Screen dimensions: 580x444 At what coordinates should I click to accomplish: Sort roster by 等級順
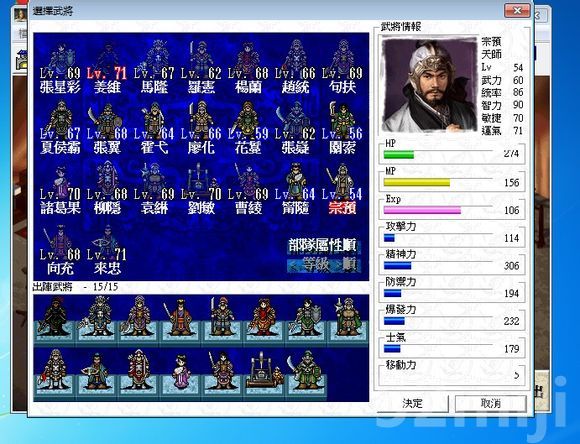coord(323,265)
